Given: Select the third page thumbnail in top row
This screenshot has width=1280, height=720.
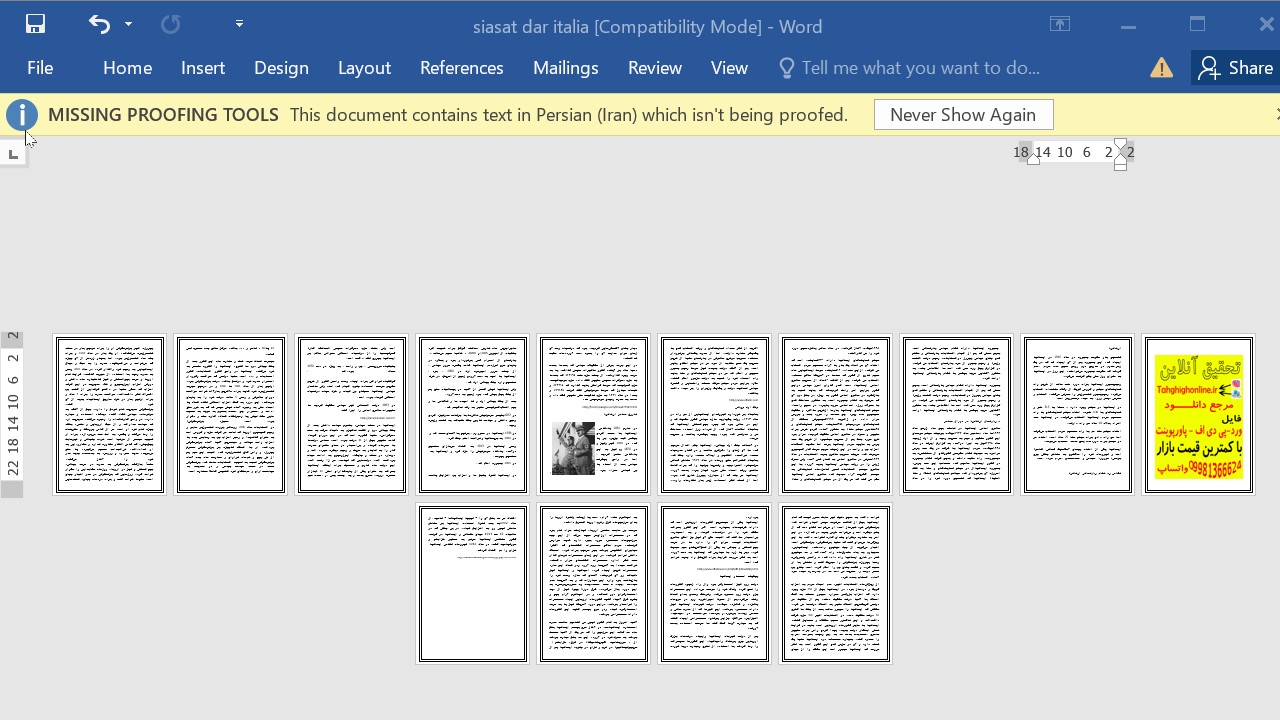Looking at the screenshot, I should [352, 415].
